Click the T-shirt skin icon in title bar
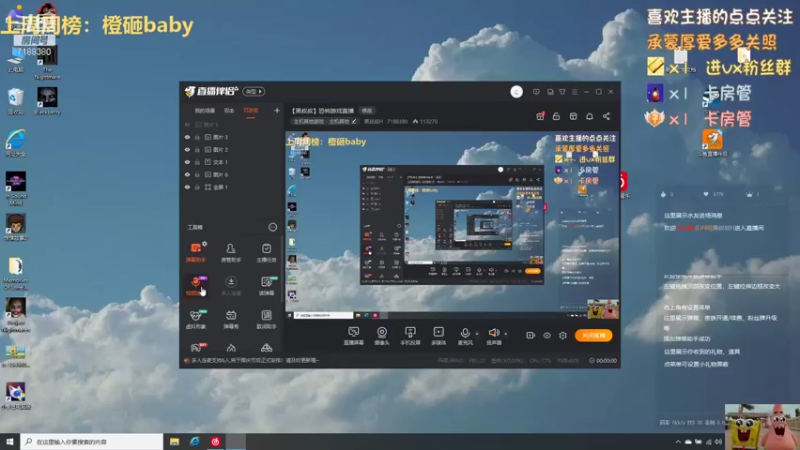The height and width of the screenshot is (450, 800). point(562,92)
